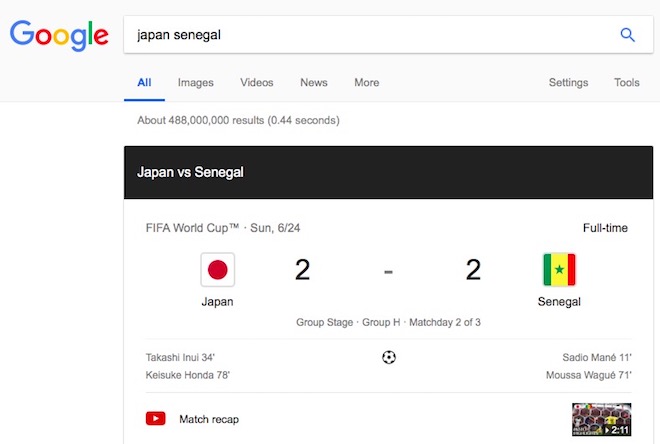This screenshot has height=444, width=660.
Task: Click Senegal's score of 2
Action: [x=473, y=270]
